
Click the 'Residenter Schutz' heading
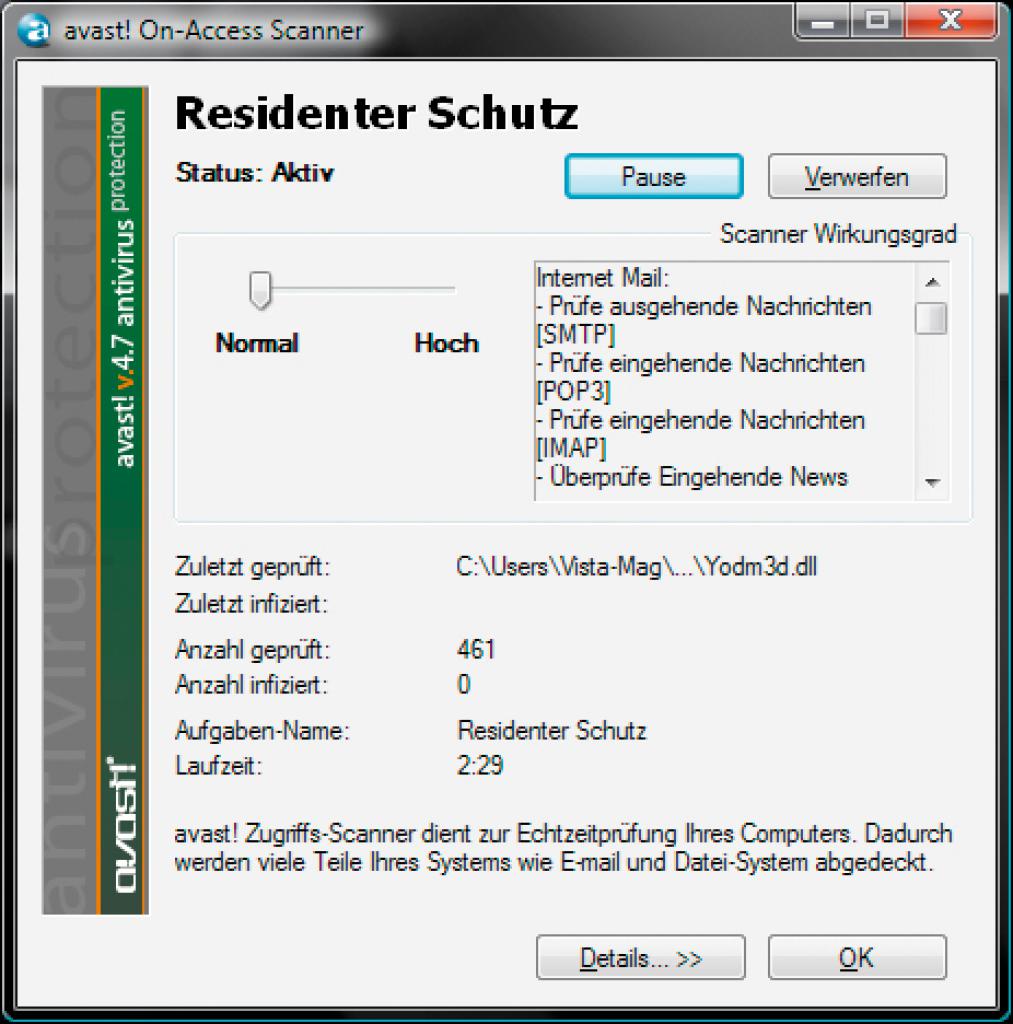(x=377, y=113)
